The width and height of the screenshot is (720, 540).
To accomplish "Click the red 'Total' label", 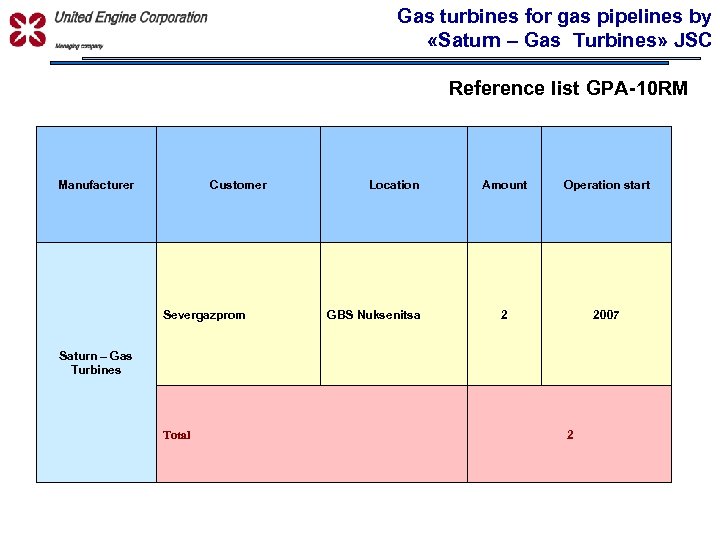I will pos(177,435).
